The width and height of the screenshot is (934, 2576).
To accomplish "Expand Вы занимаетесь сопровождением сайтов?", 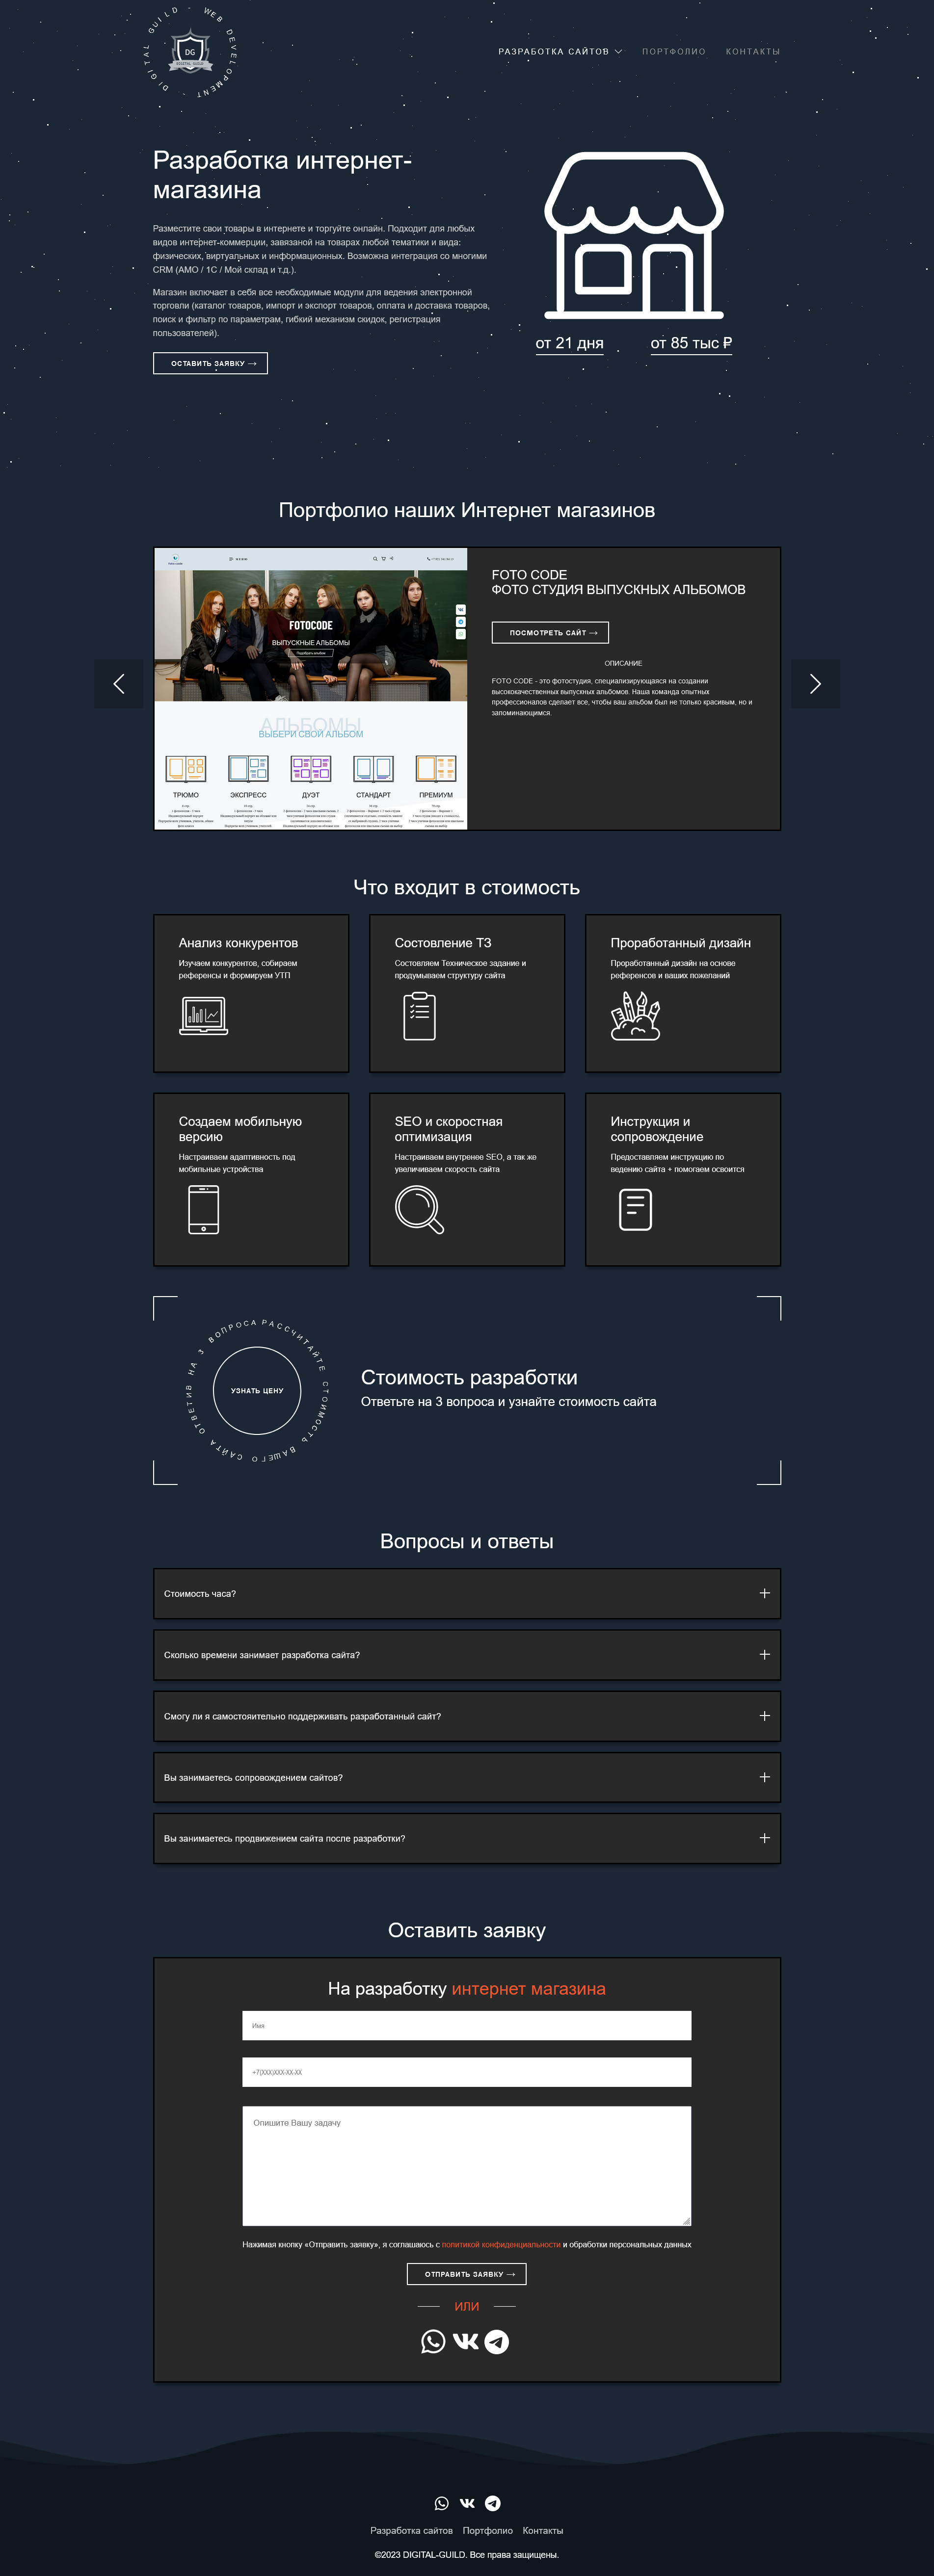I will click(467, 1777).
